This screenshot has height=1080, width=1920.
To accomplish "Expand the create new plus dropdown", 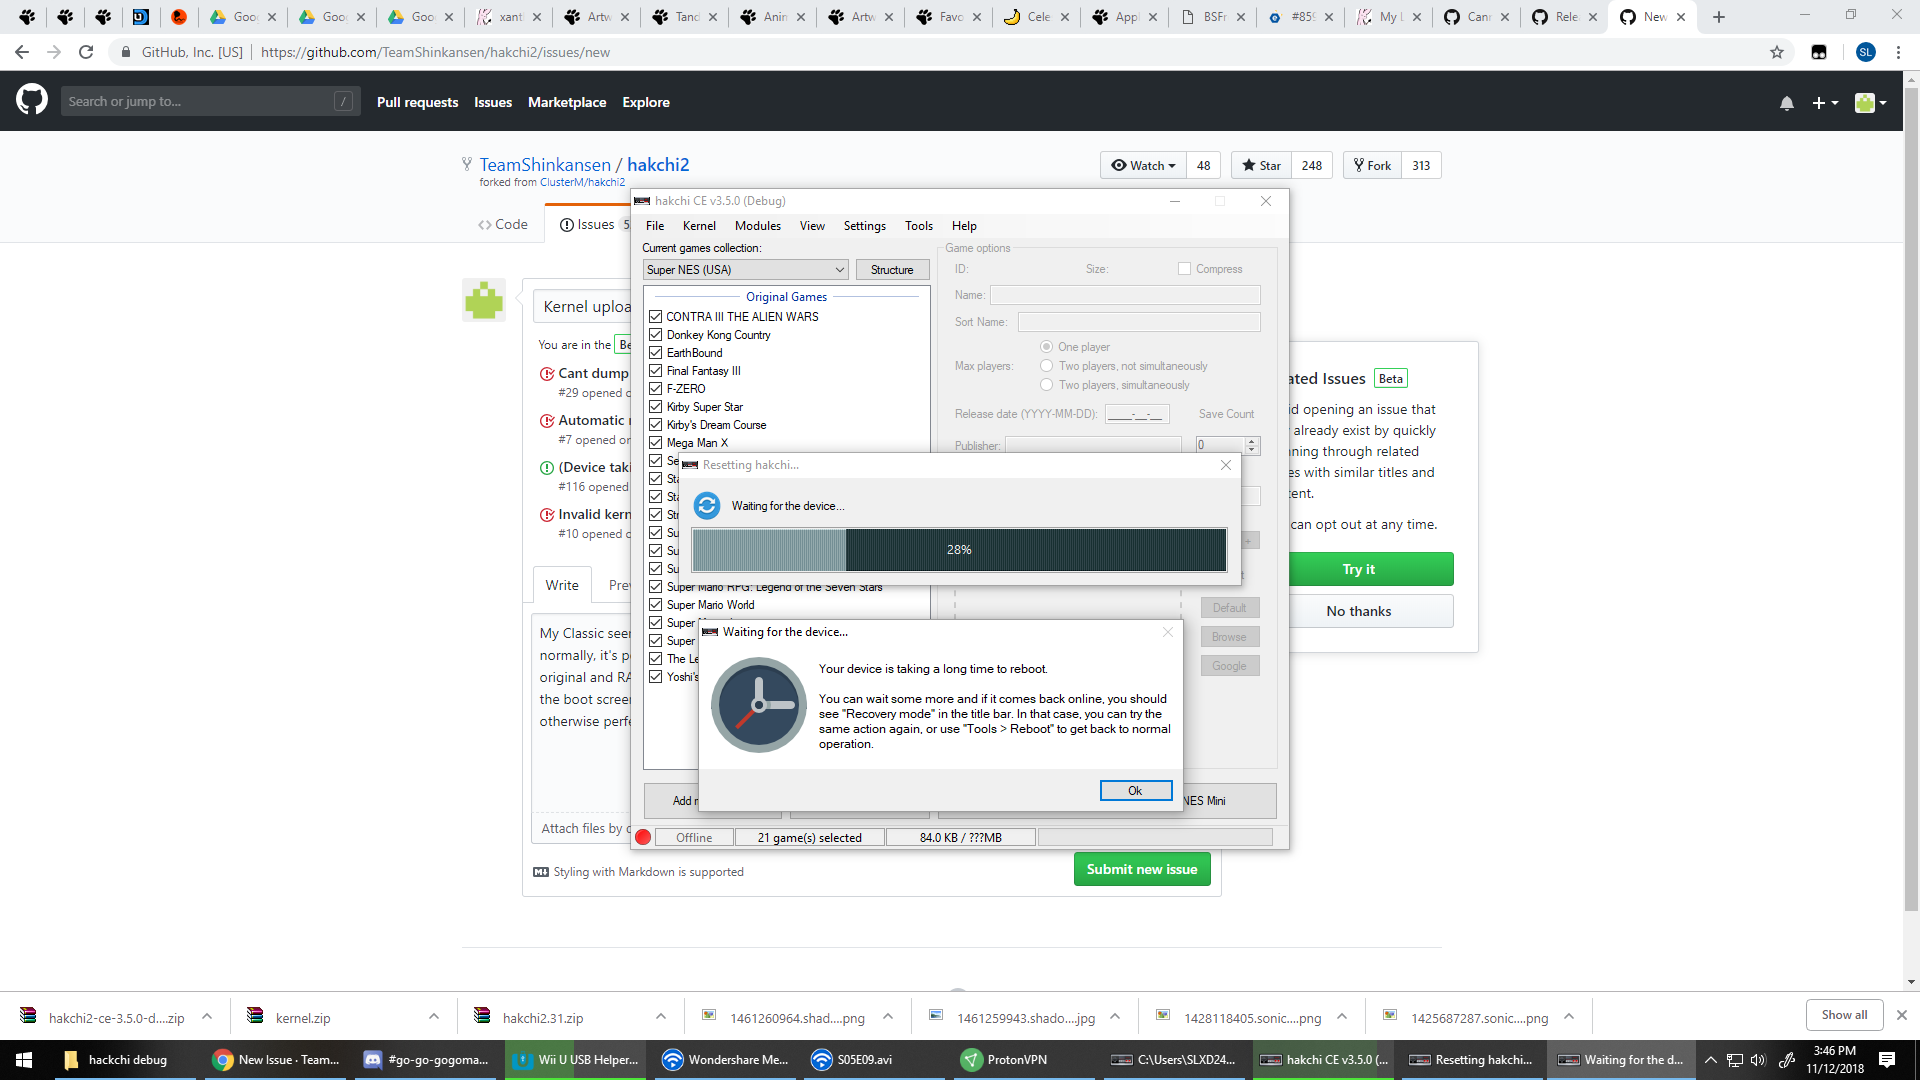I will [1825, 103].
